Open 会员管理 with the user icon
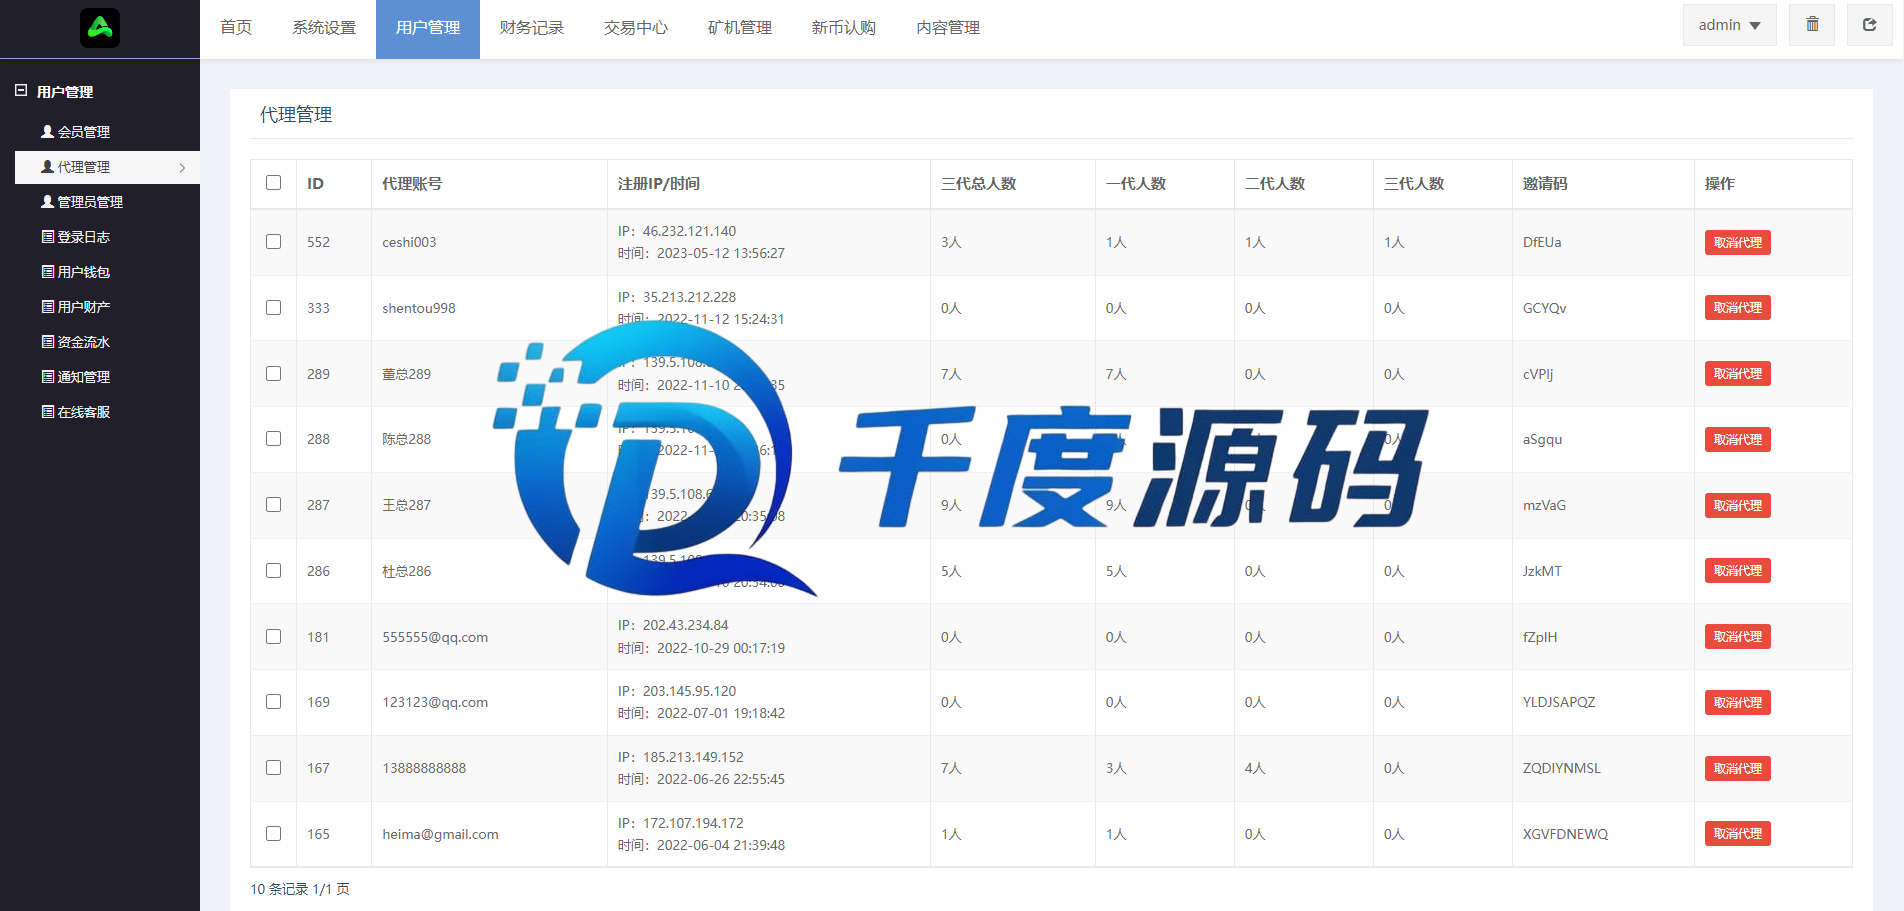Image resolution: width=1904 pixels, height=911 pixels. coord(75,132)
